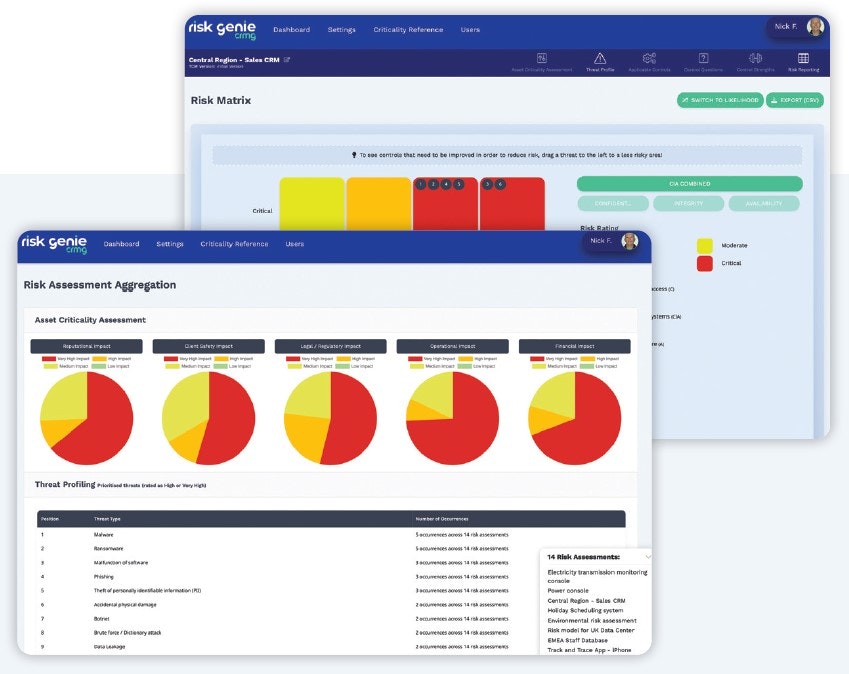
Task: Open Dashboard in the Aggregation window
Action: tap(121, 244)
